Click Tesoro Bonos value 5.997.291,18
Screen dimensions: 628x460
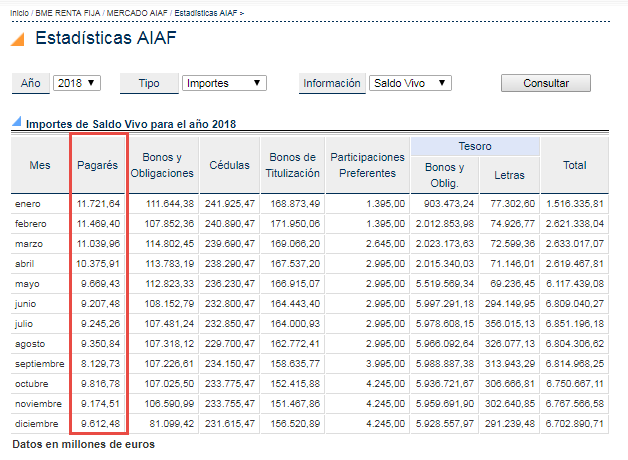[x=445, y=304]
